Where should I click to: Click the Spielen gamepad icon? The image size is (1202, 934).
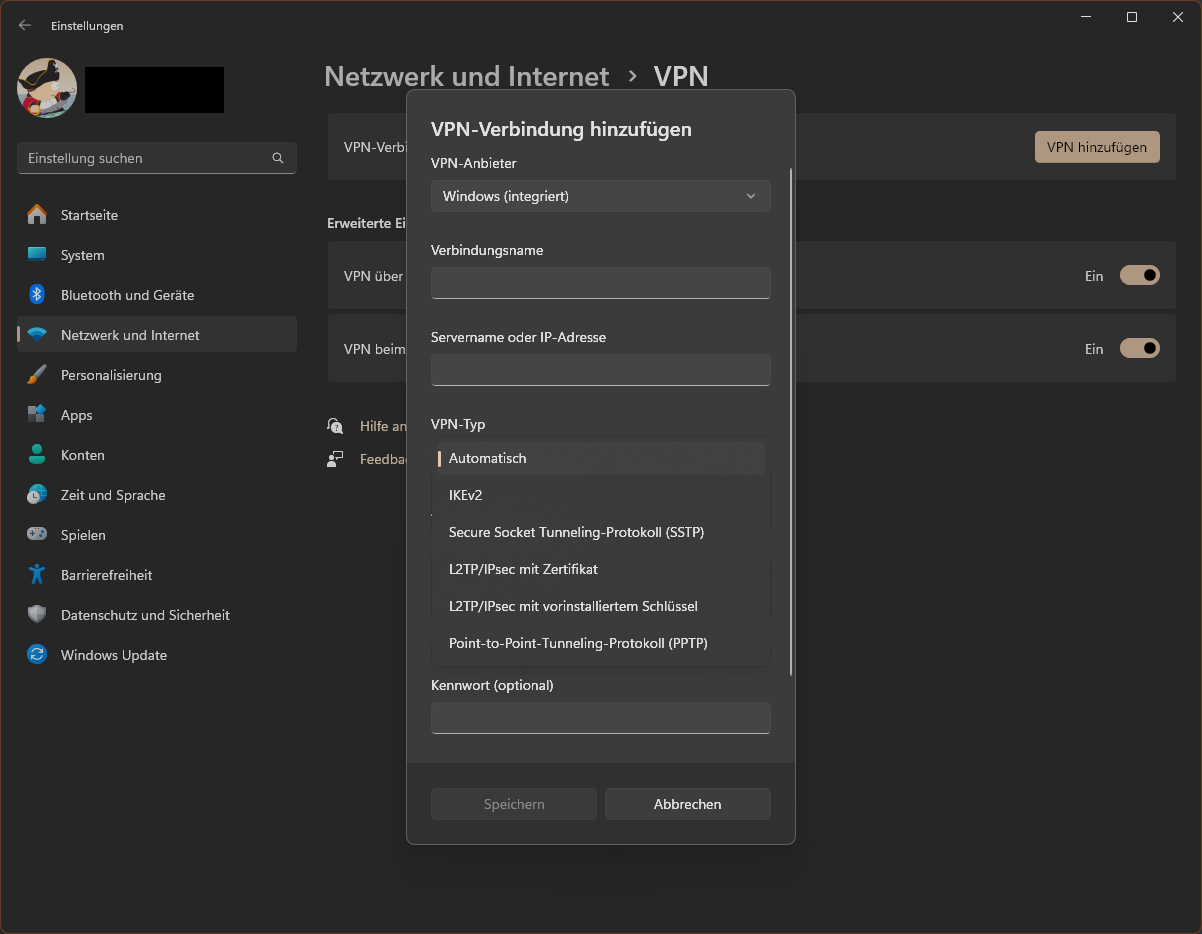[x=37, y=535]
